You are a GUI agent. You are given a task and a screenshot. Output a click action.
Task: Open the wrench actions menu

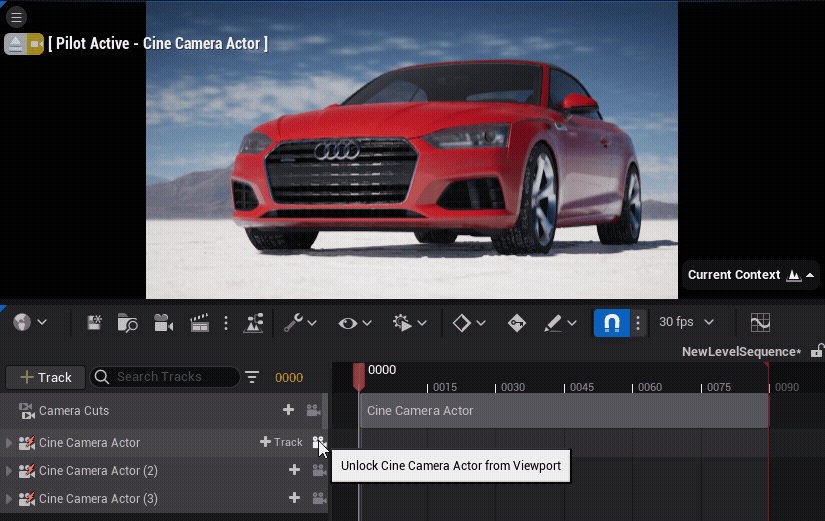coord(293,323)
